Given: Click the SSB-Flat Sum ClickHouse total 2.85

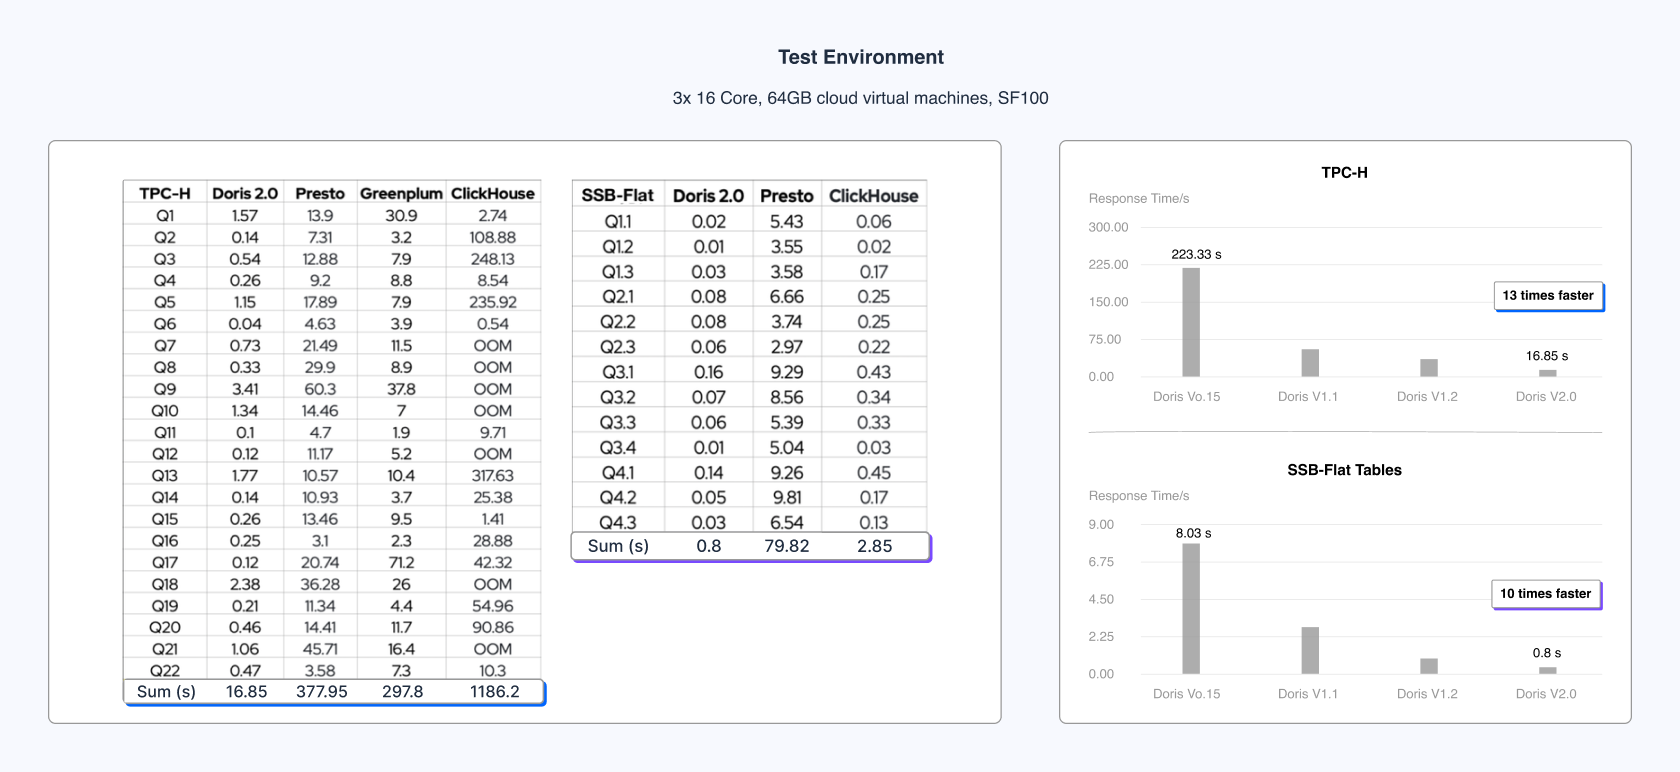Looking at the screenshot, I should pyautogui.click(x=875, y=546).
